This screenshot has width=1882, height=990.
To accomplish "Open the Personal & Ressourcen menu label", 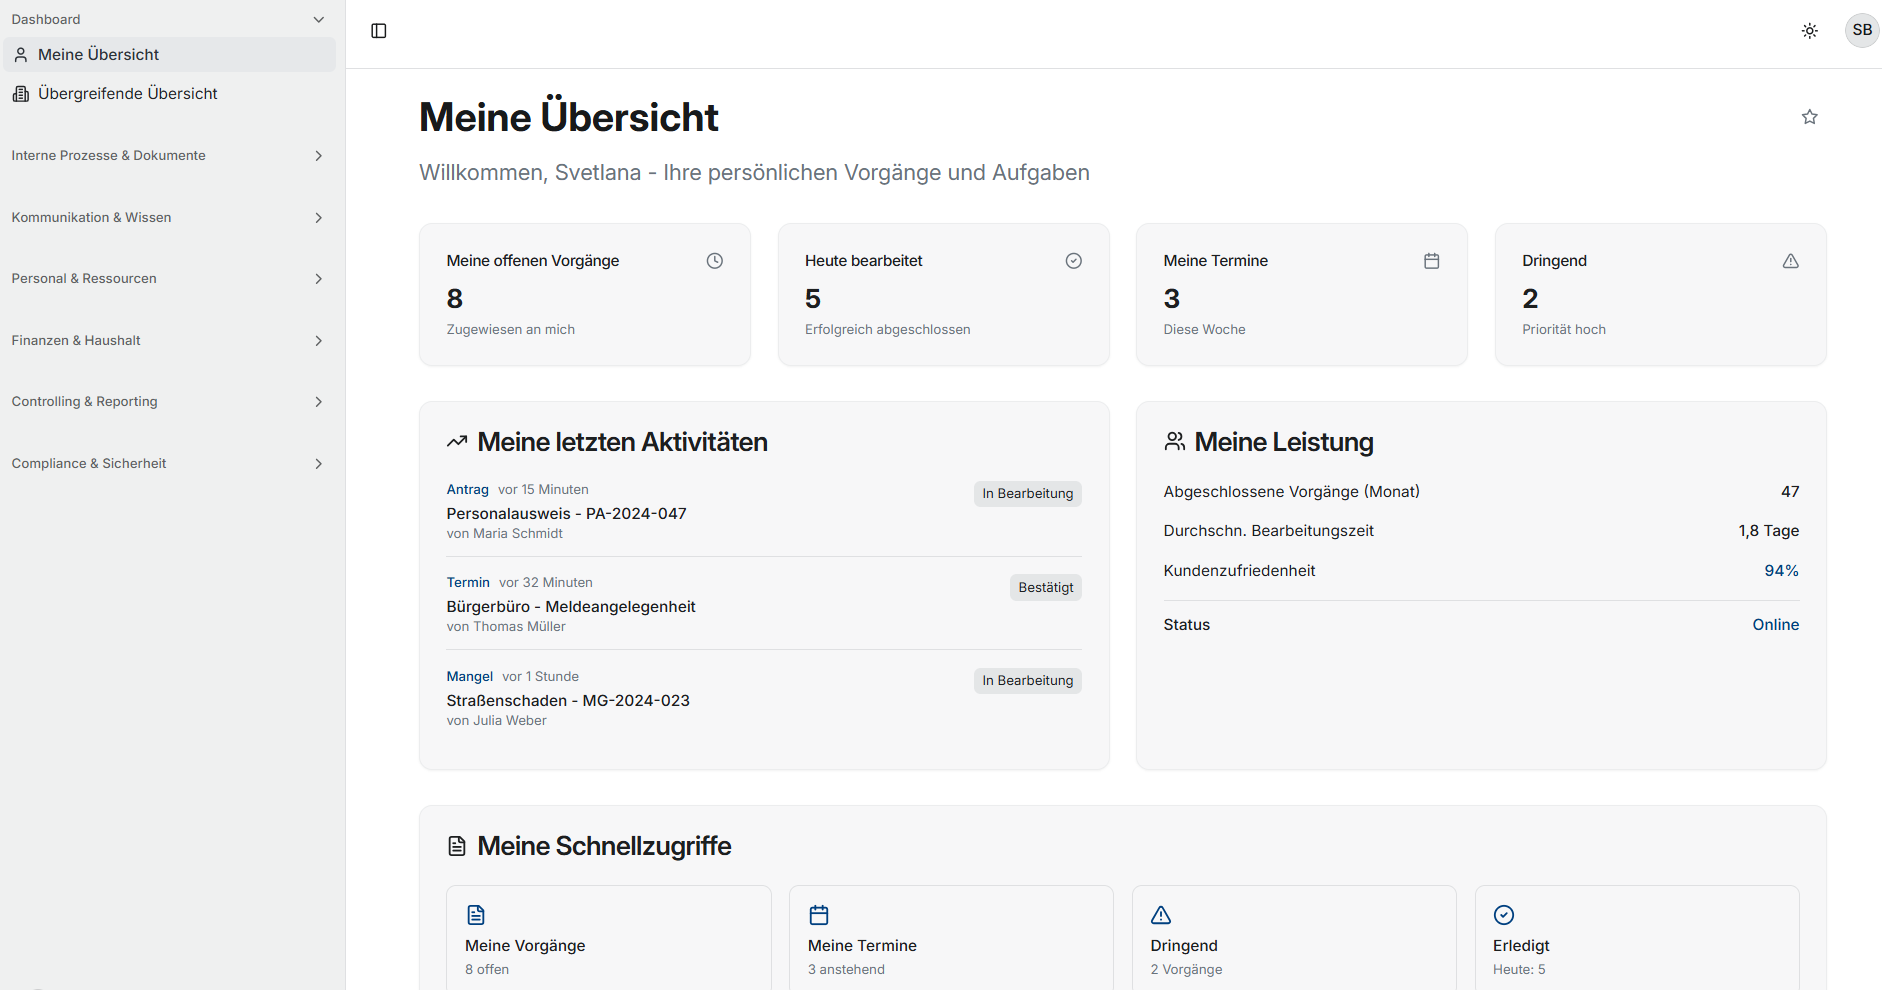I will click(84, 279).
